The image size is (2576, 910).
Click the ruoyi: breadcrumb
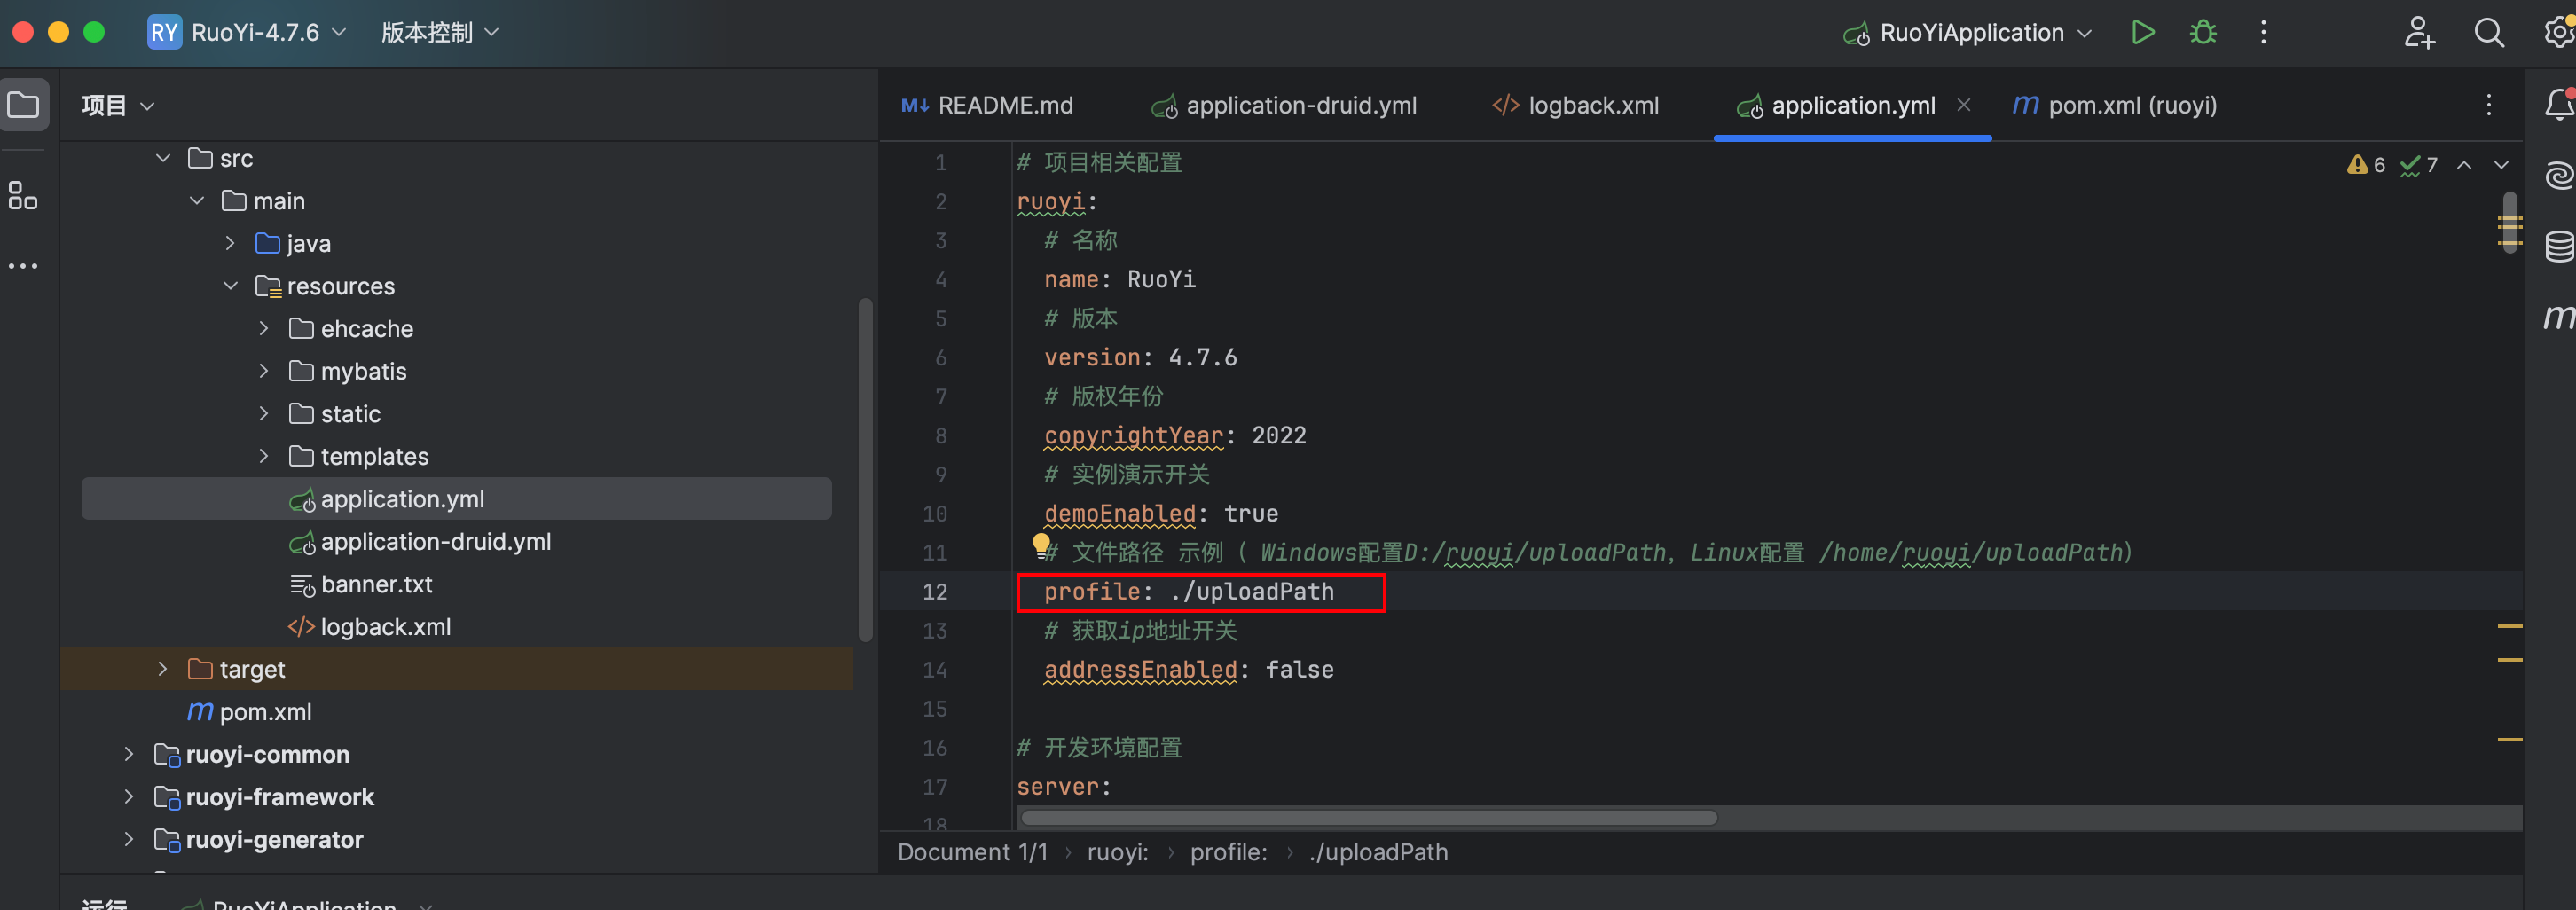1118,852
